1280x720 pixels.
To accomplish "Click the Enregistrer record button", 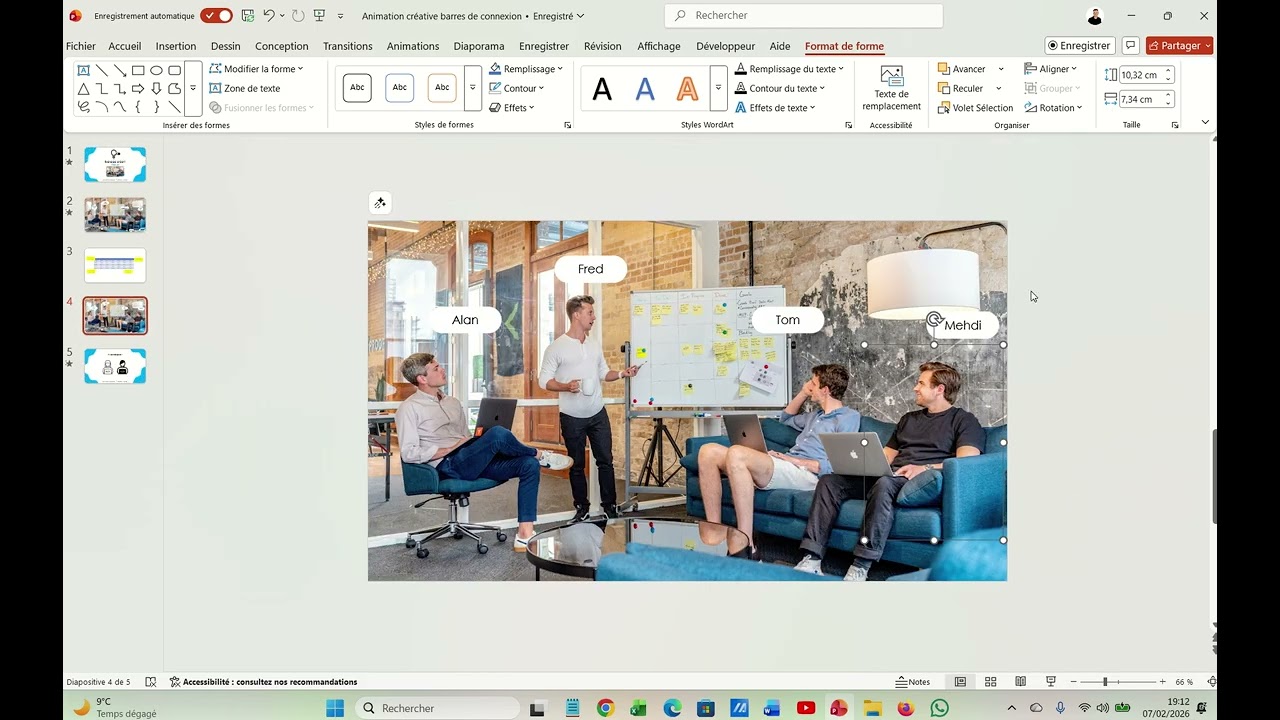I will pyautogui.click(x=1079, y=46).
